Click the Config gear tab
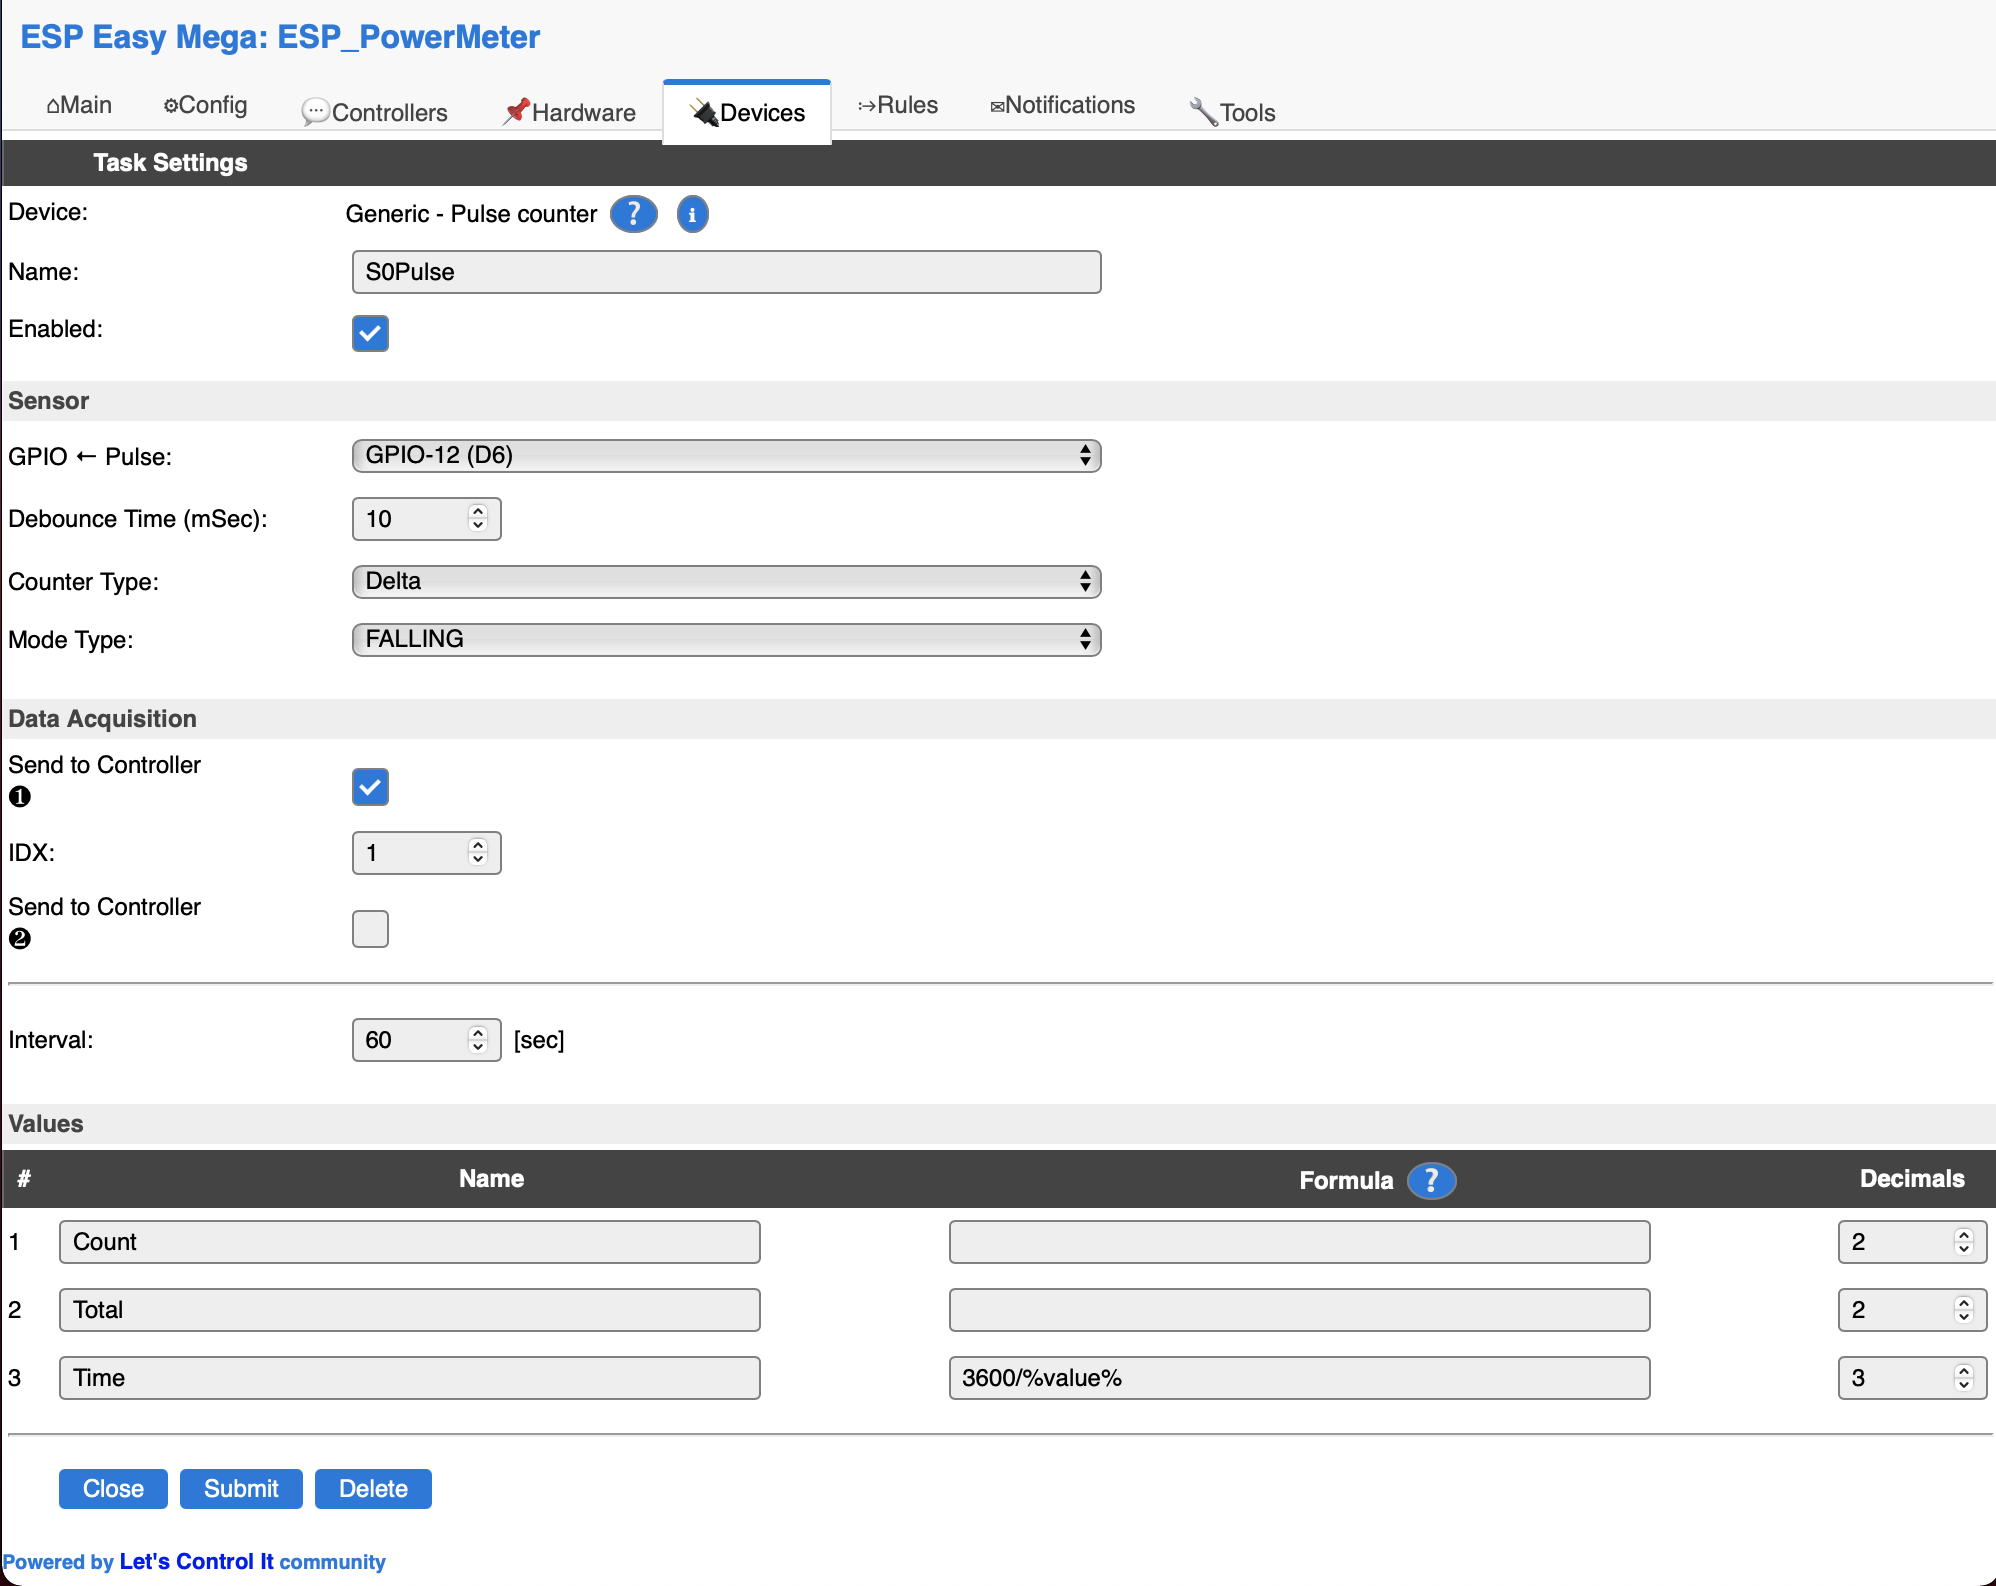This screenshot has width=1996, height=1586. 205,105
